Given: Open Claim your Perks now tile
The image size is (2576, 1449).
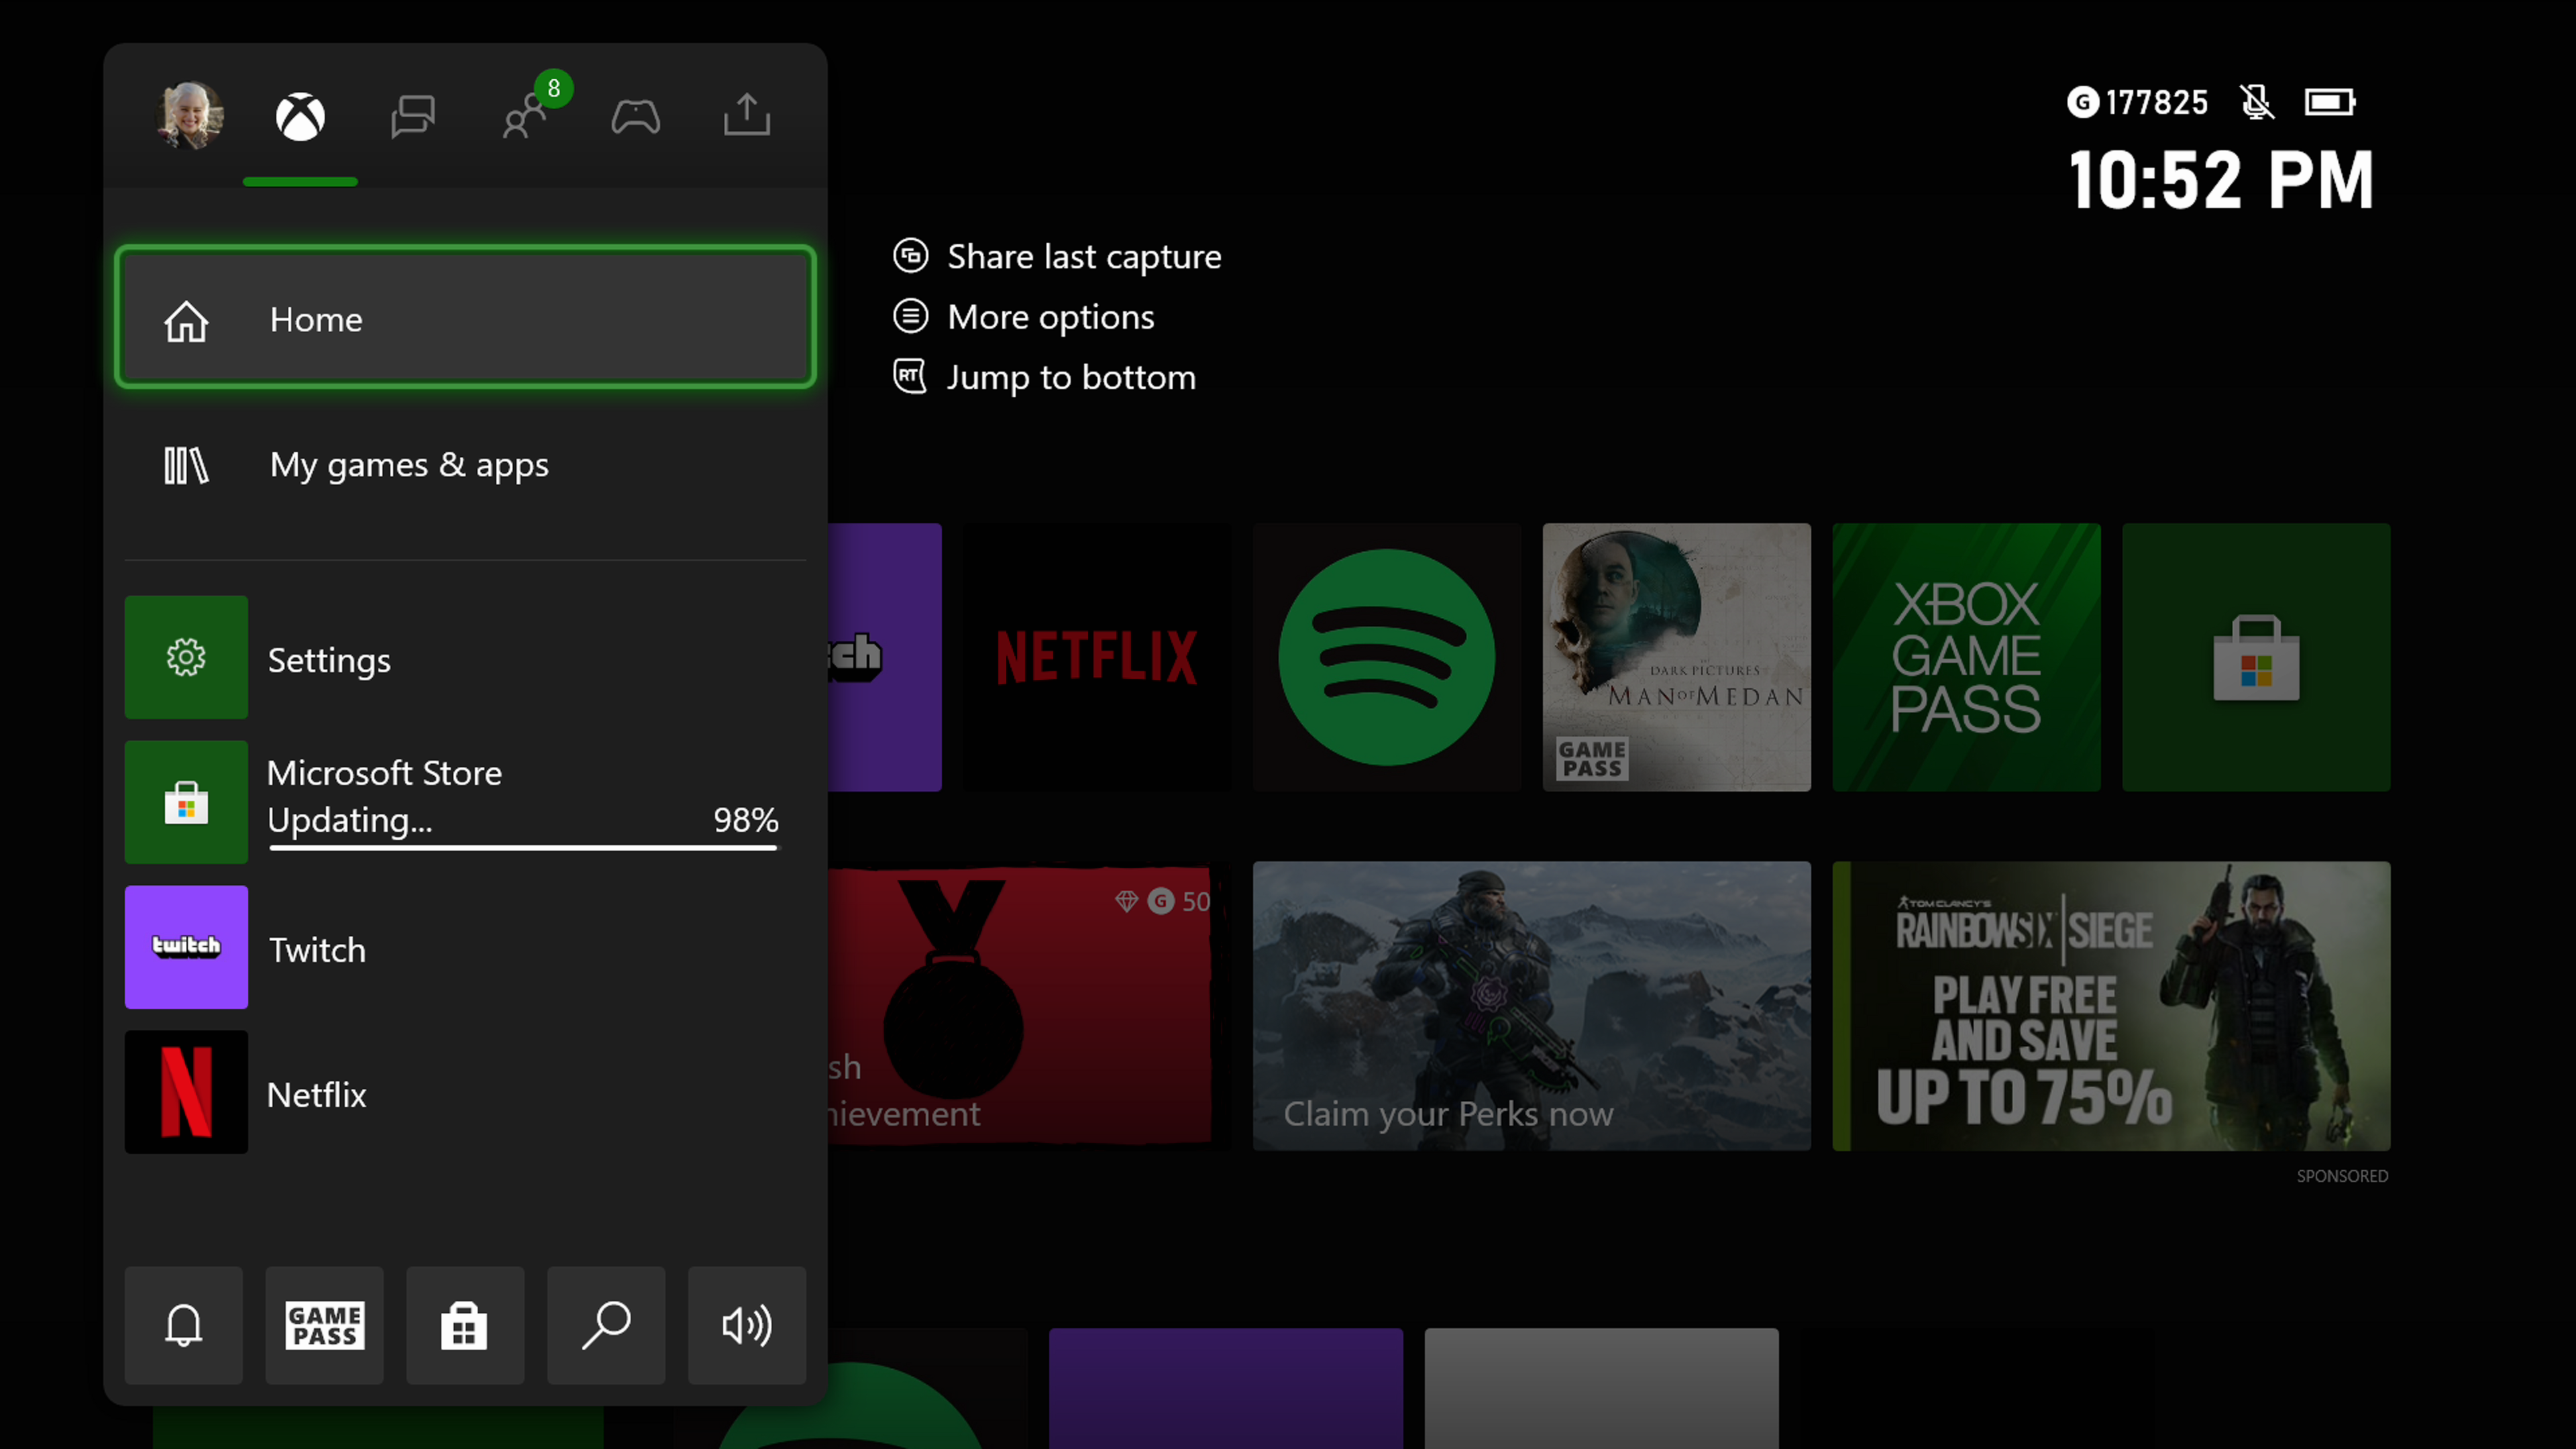Looking at the screenshot, I should coord(1532,1006).
